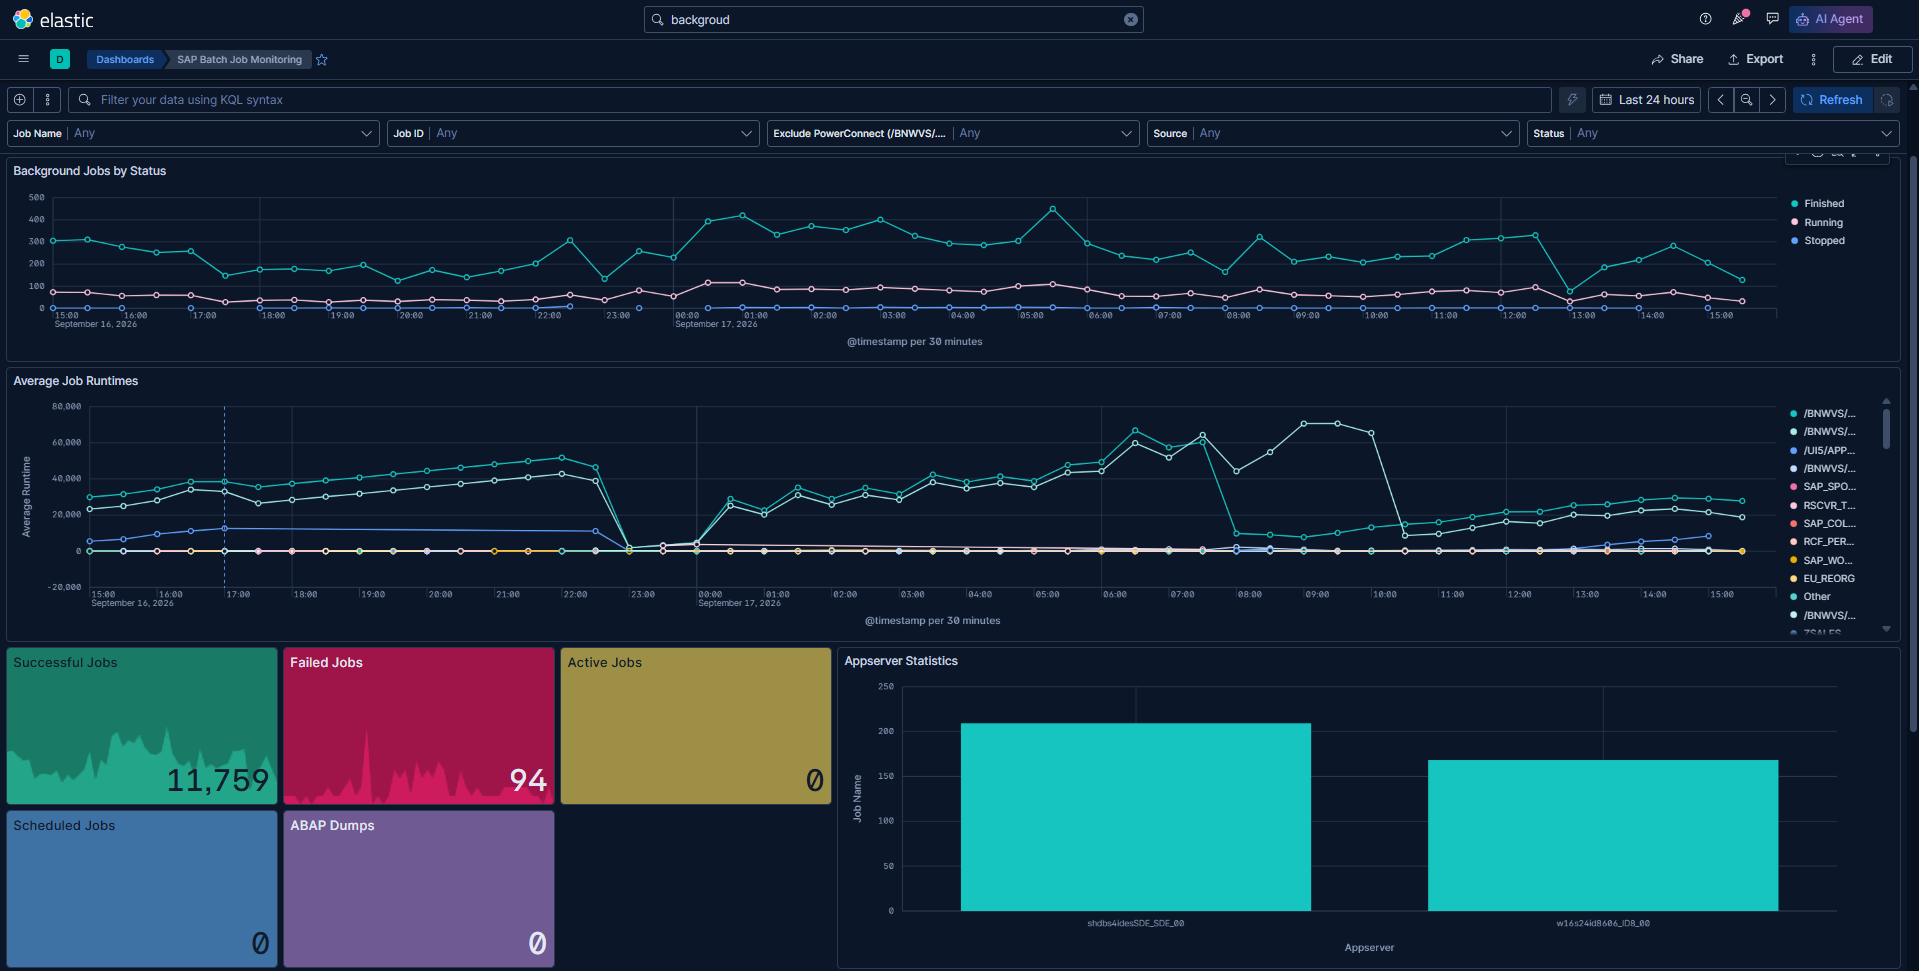Toggle the Running series in legend
The width and height of the screenshot is (1919, 971).
pos(1823,223)
